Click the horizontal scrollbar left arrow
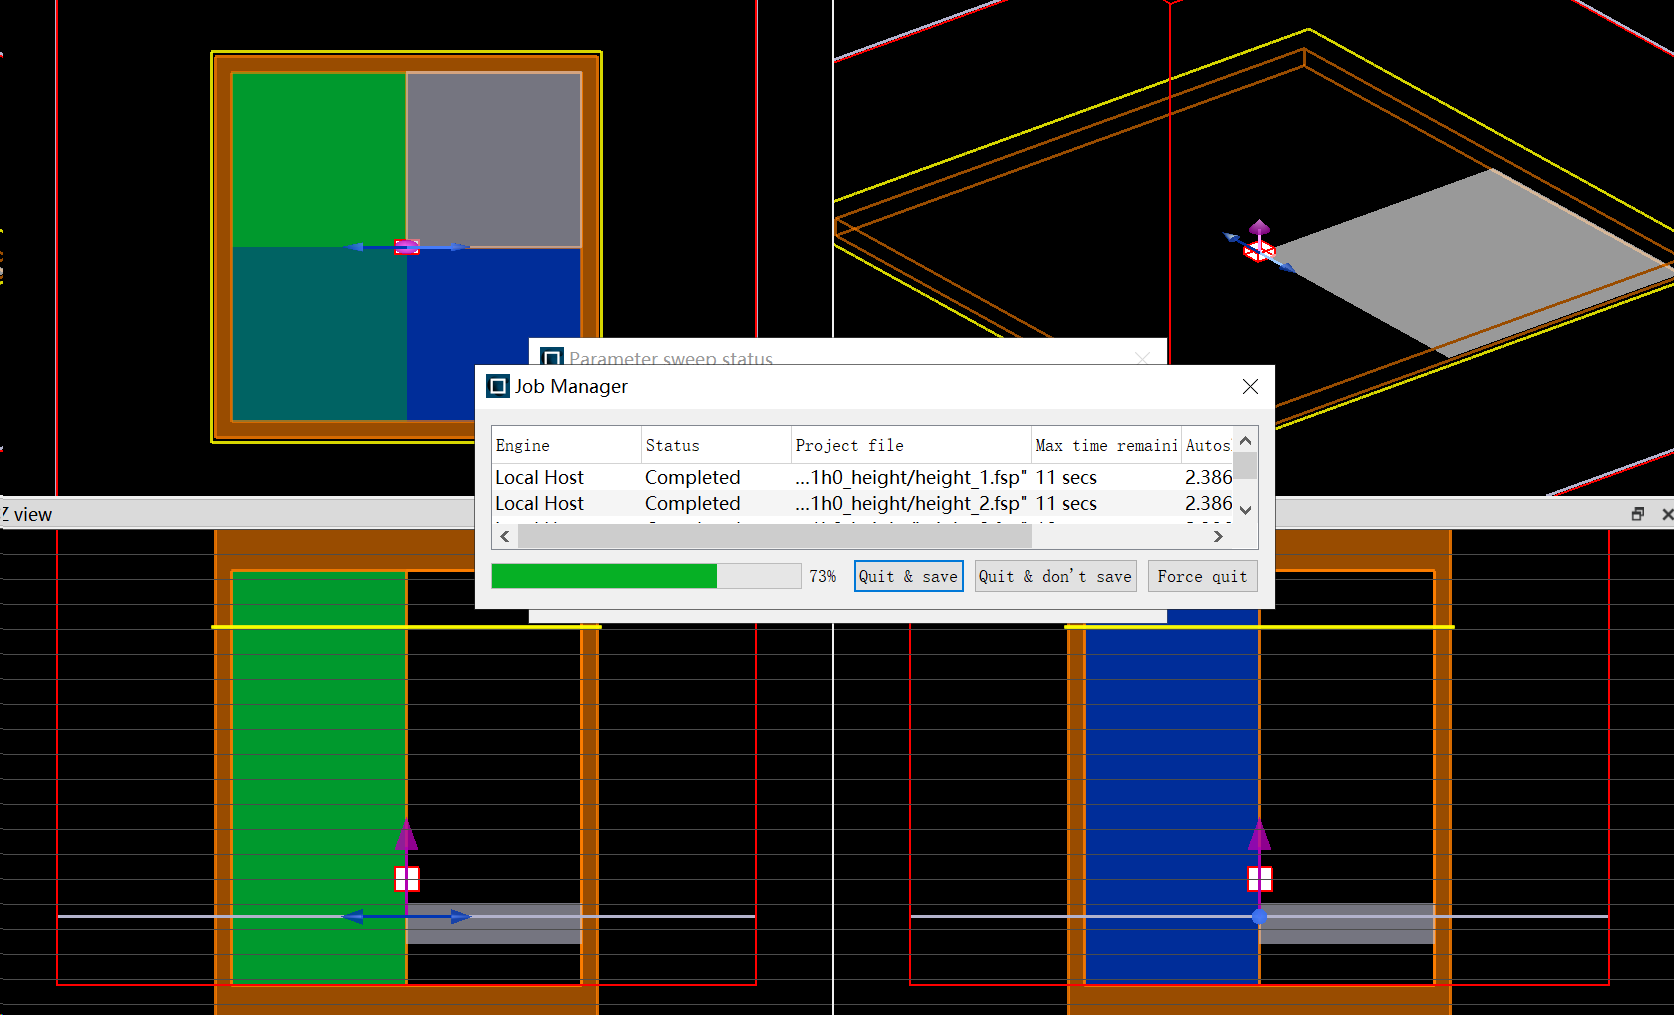Screen dimensions: 1674x1015 click(505, 537)
